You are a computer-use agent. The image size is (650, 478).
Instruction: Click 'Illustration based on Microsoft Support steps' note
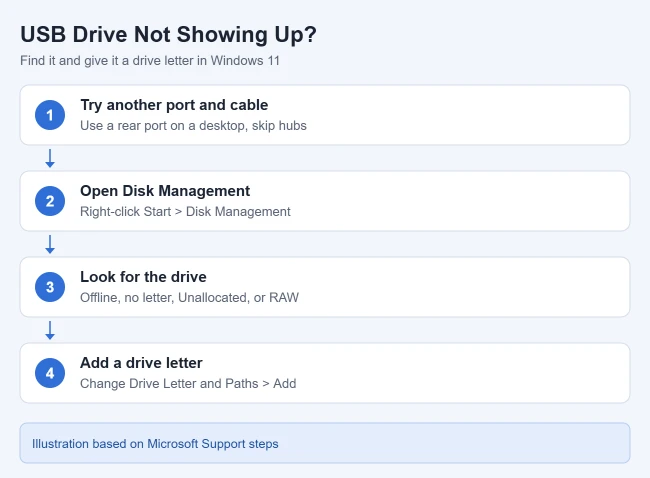pyautogui.click(x=155, y=444)
